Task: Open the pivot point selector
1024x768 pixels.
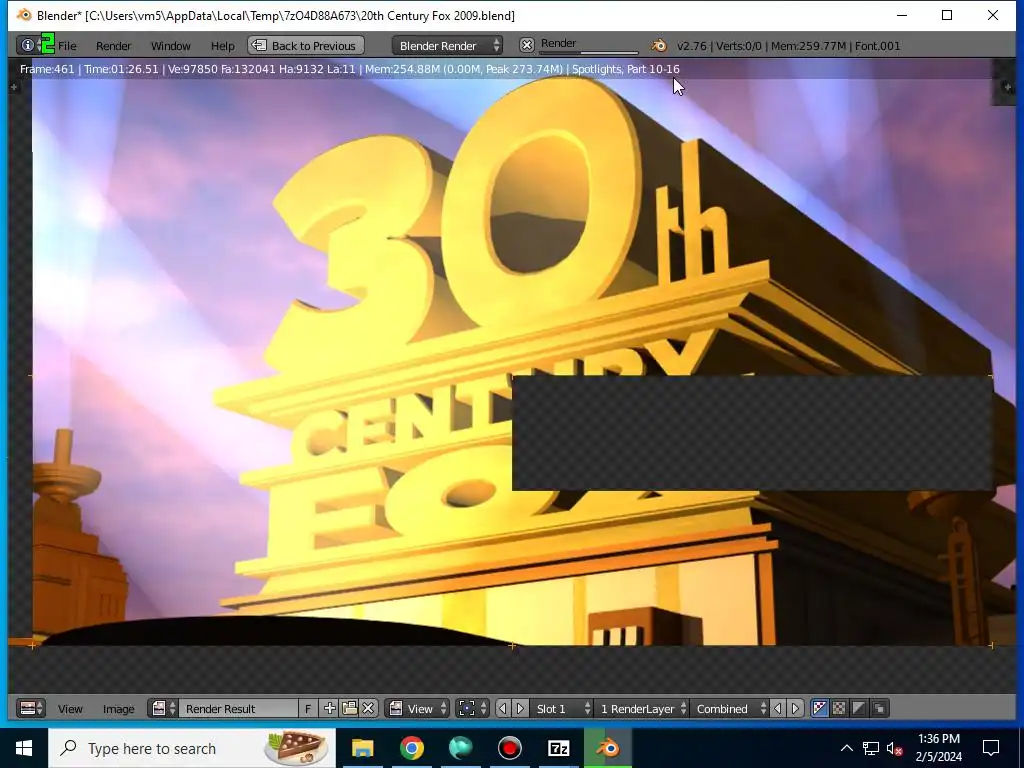Action: click(472, 709)
